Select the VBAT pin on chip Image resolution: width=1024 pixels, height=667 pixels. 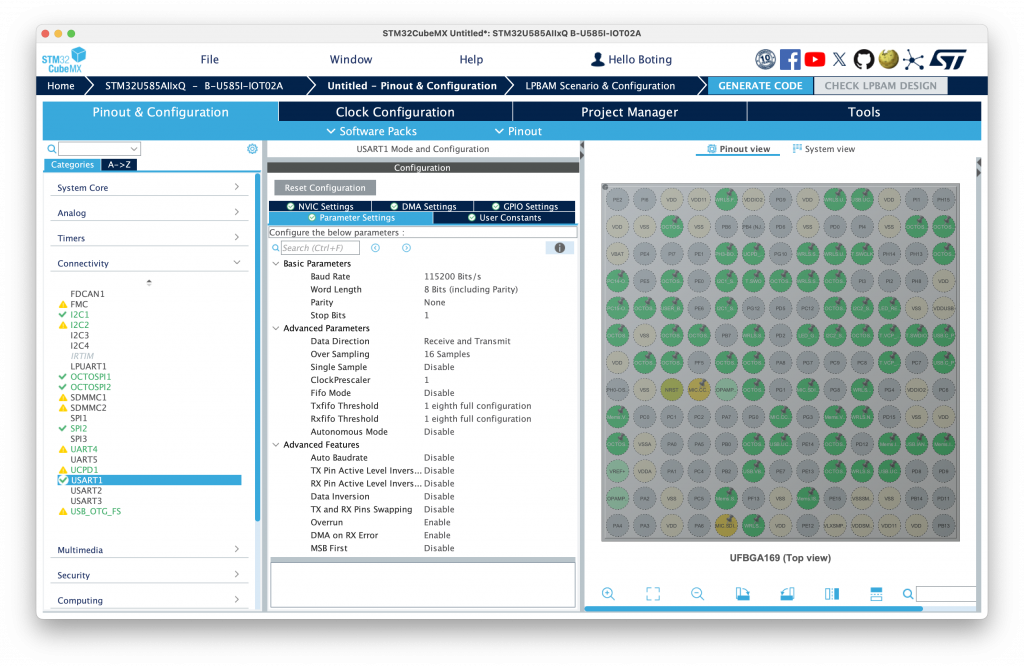click(x=617, y=254)
